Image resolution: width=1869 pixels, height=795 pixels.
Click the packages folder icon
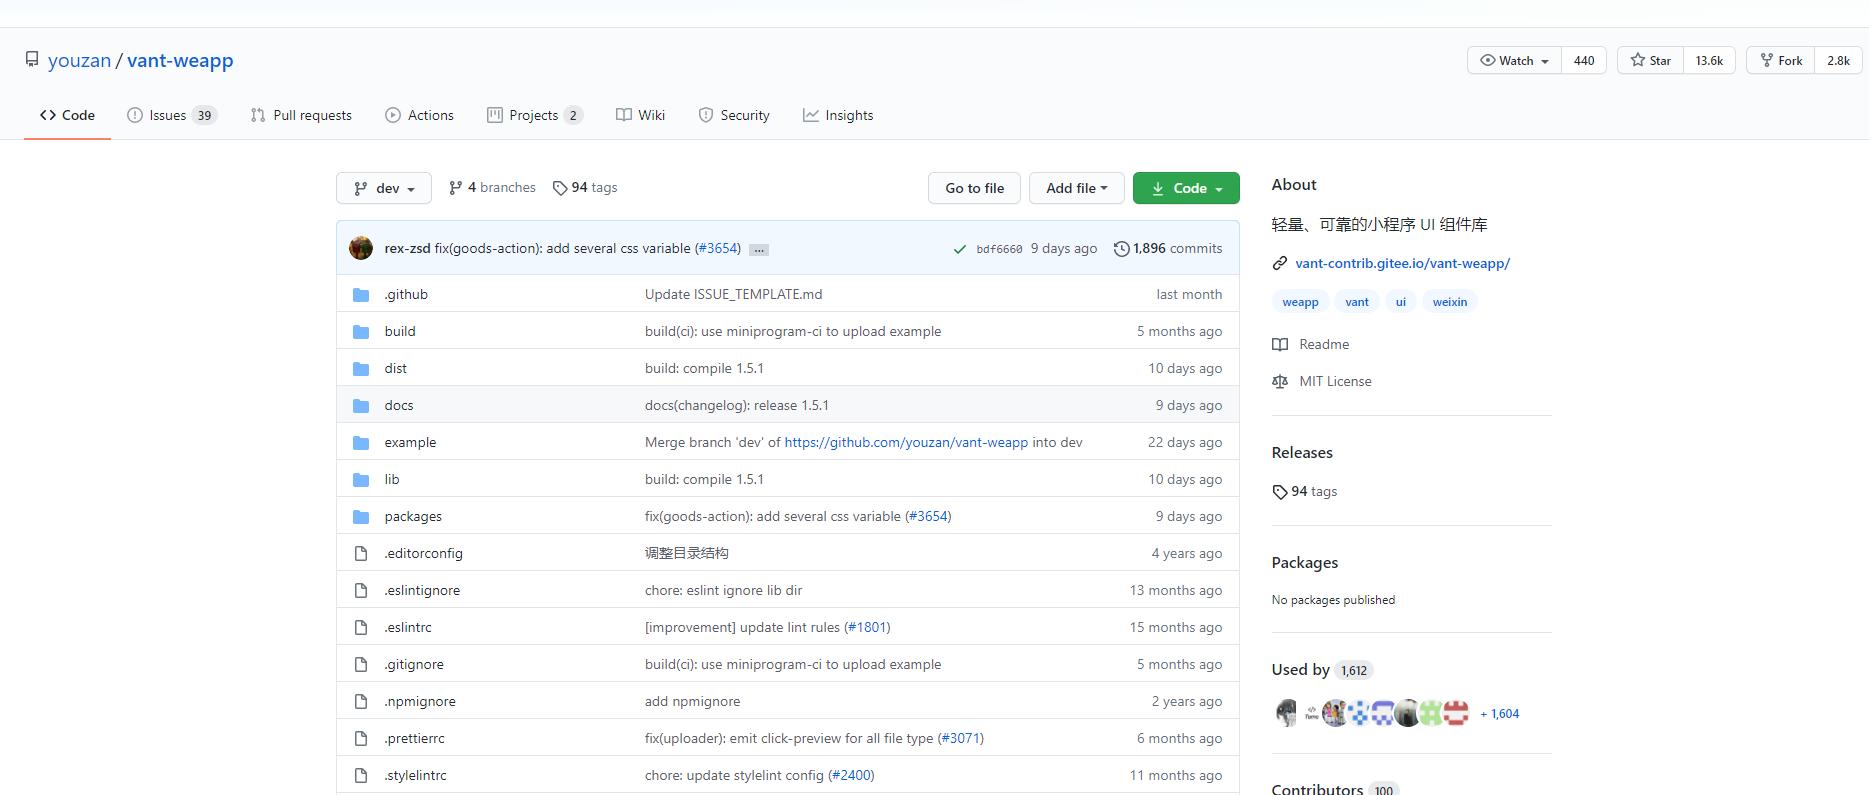coord(361,517)
